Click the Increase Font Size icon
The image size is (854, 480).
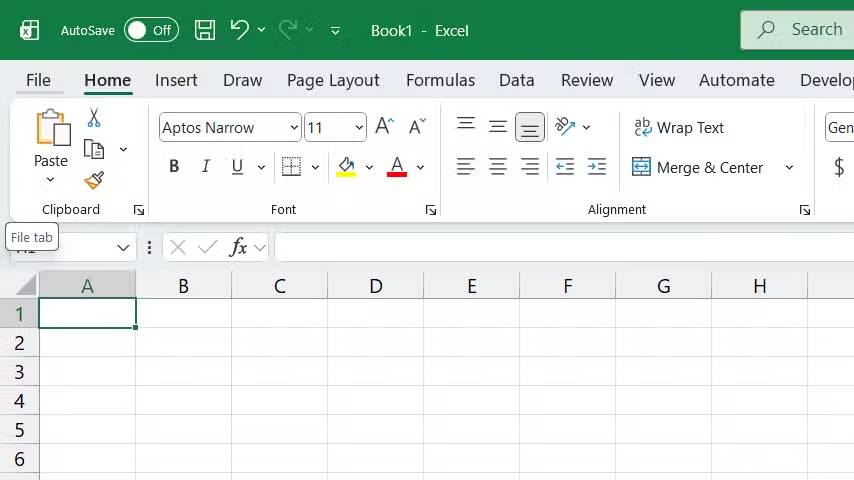tap(385, 126)
